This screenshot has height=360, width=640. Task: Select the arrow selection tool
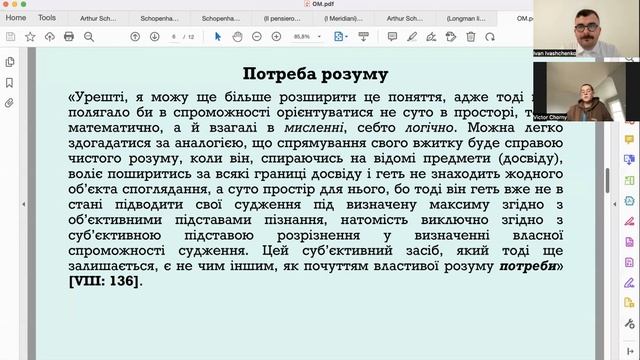[x=218, y=37]
